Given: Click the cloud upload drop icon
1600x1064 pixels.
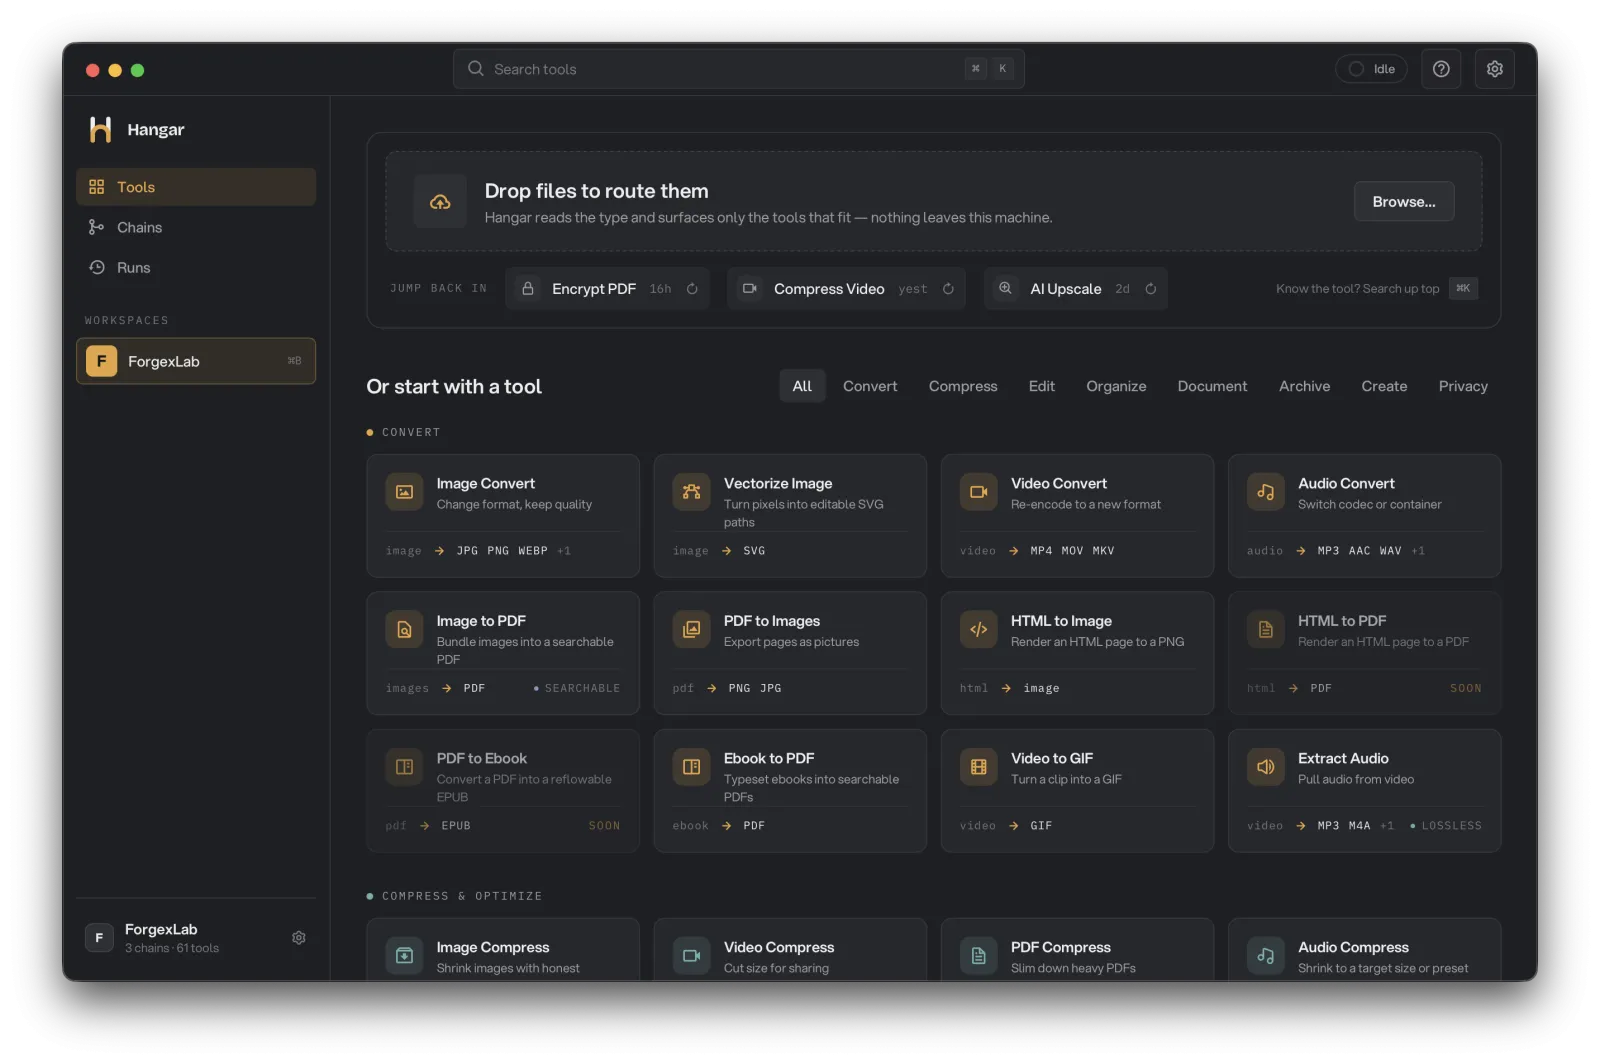Looking at the screenshot, I should point(440,202).
